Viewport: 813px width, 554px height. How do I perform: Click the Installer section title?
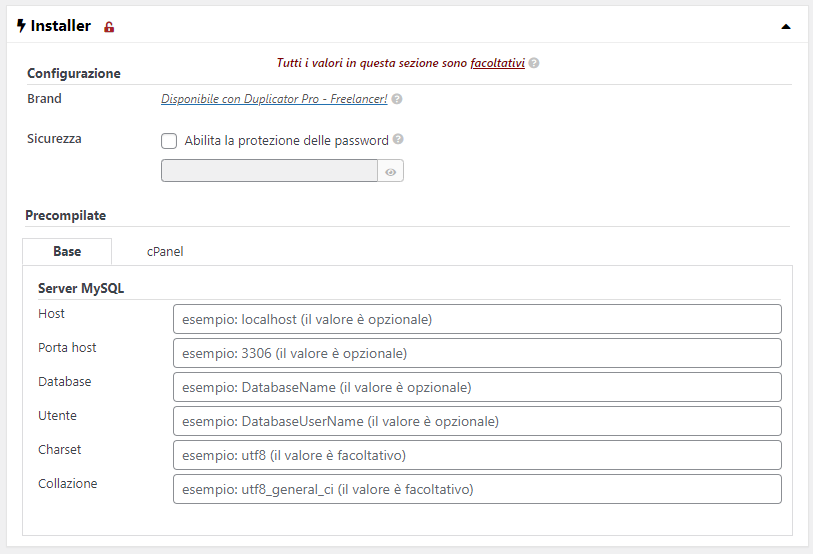(61, 26)
